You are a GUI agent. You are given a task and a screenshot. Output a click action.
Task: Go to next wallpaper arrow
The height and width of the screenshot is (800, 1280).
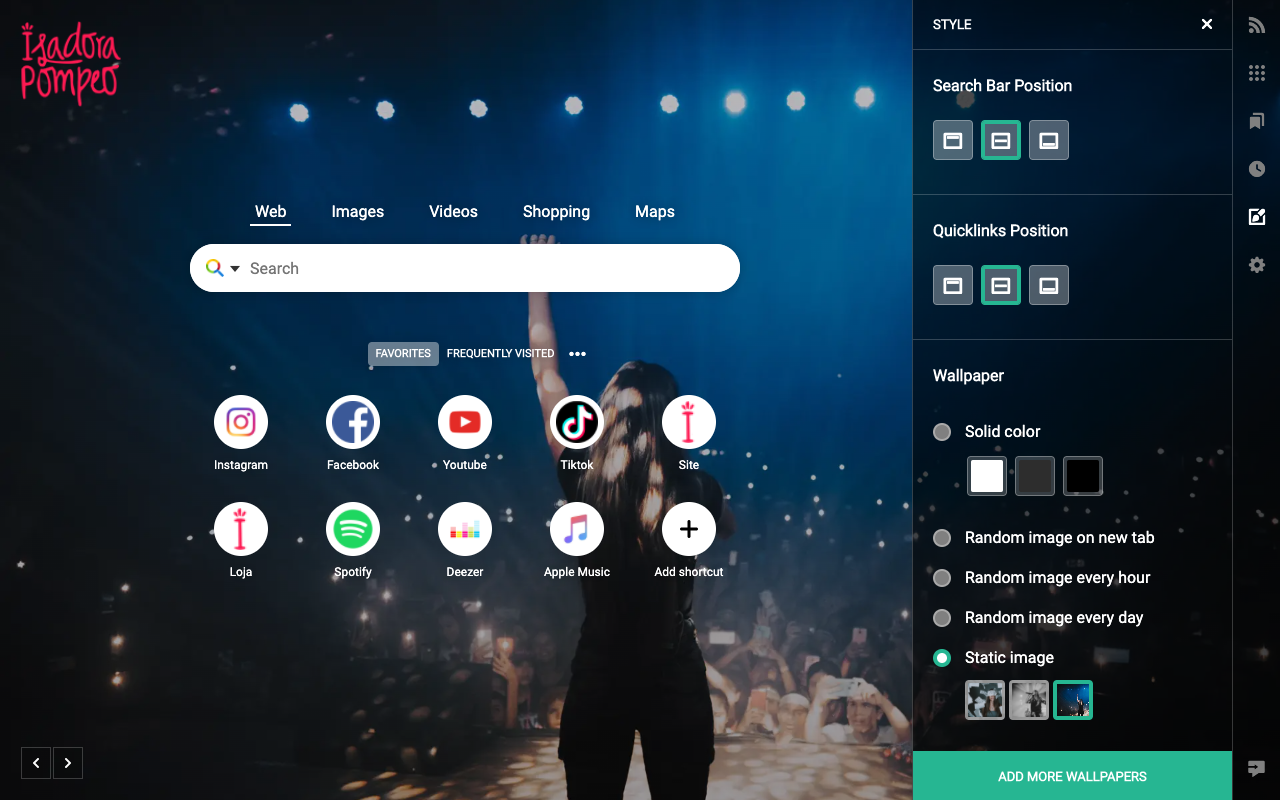67,763
